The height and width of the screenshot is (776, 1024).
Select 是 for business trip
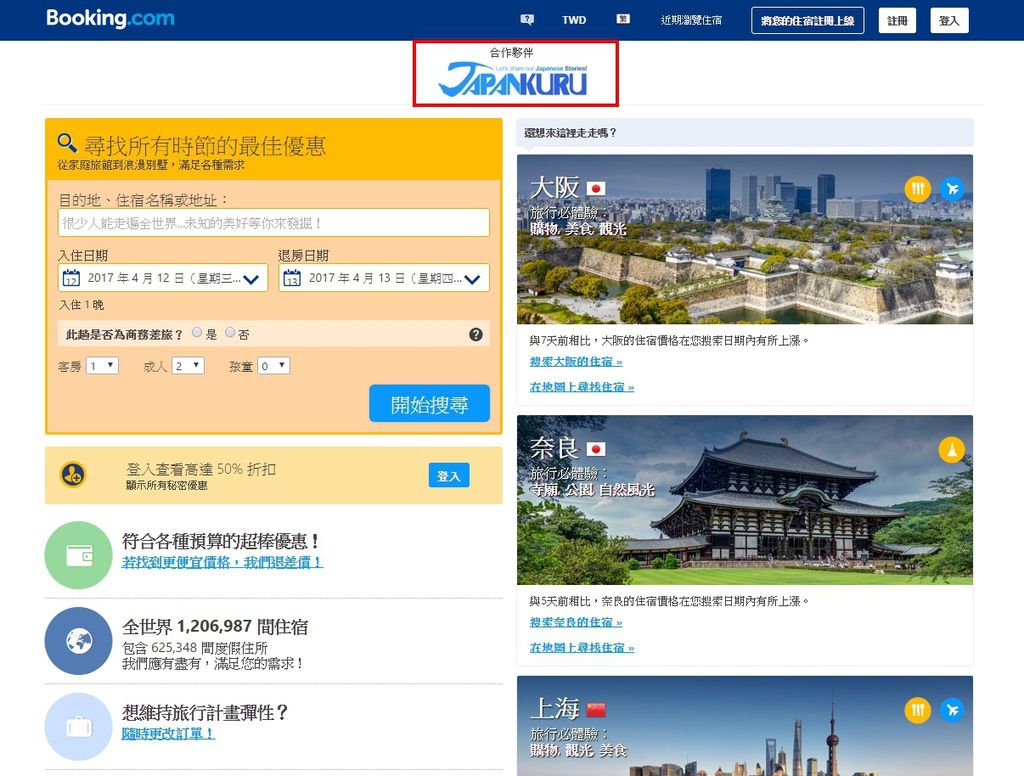(197, 332)
